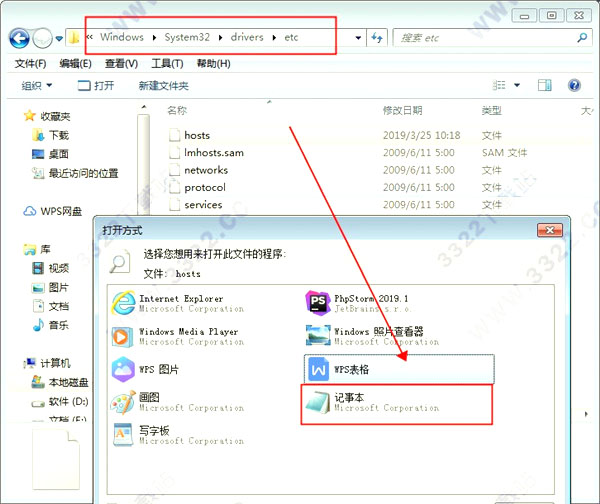Click 新建文件夹 in the toolbar

163,85
